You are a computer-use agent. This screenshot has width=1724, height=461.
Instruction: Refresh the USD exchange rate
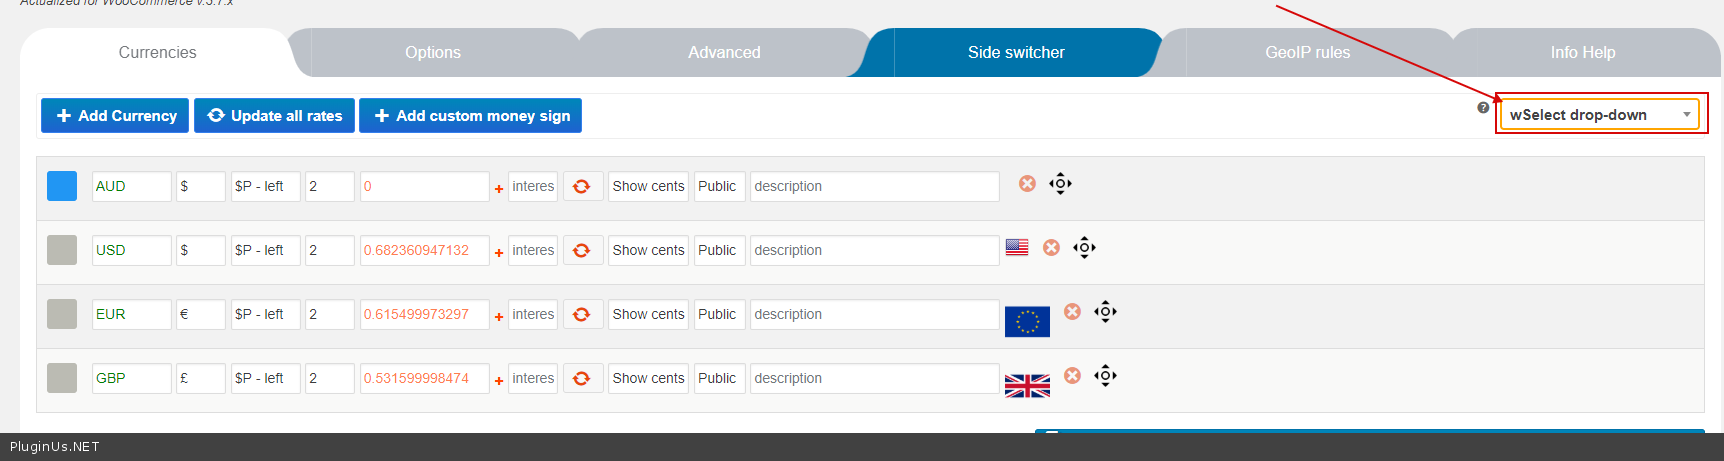point(582,251)
